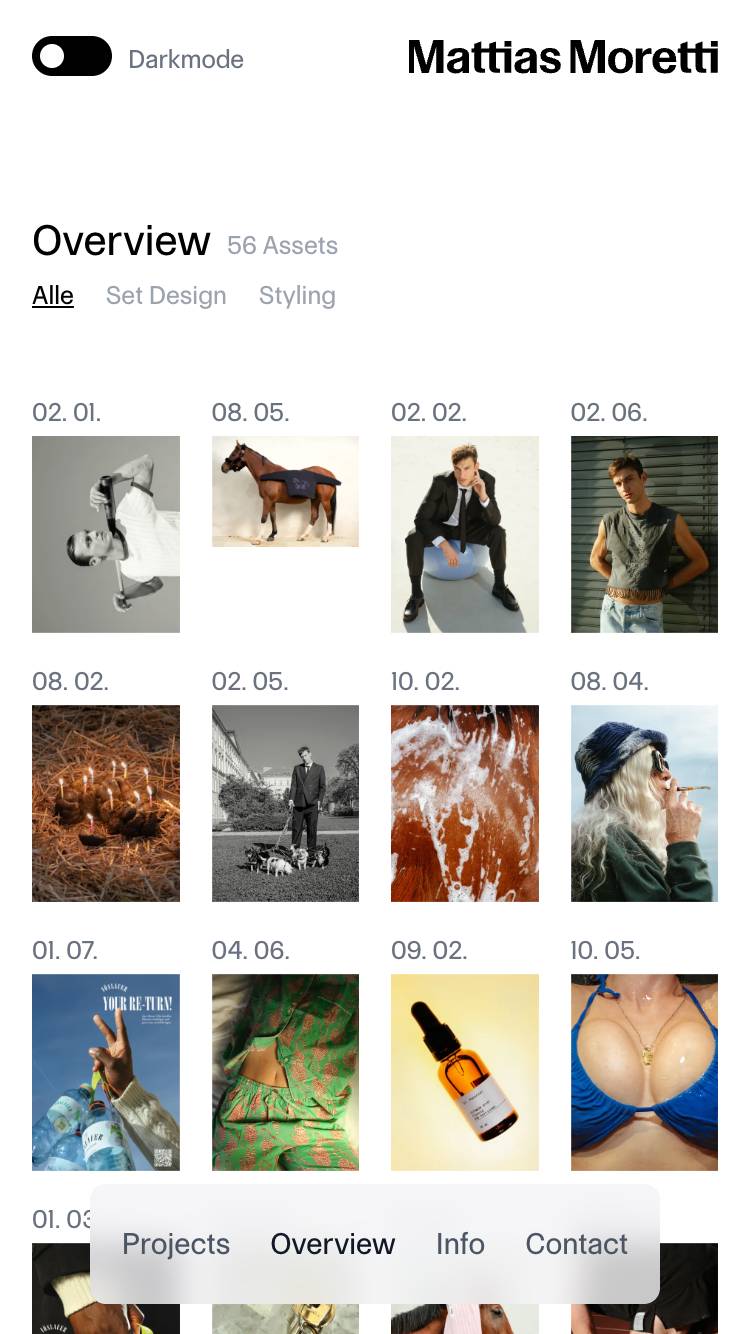The width and height of the screenshot is (750, 1334).
Task: Open the horse coat close-up 10. 02.
Action: (x=465, y=803)
